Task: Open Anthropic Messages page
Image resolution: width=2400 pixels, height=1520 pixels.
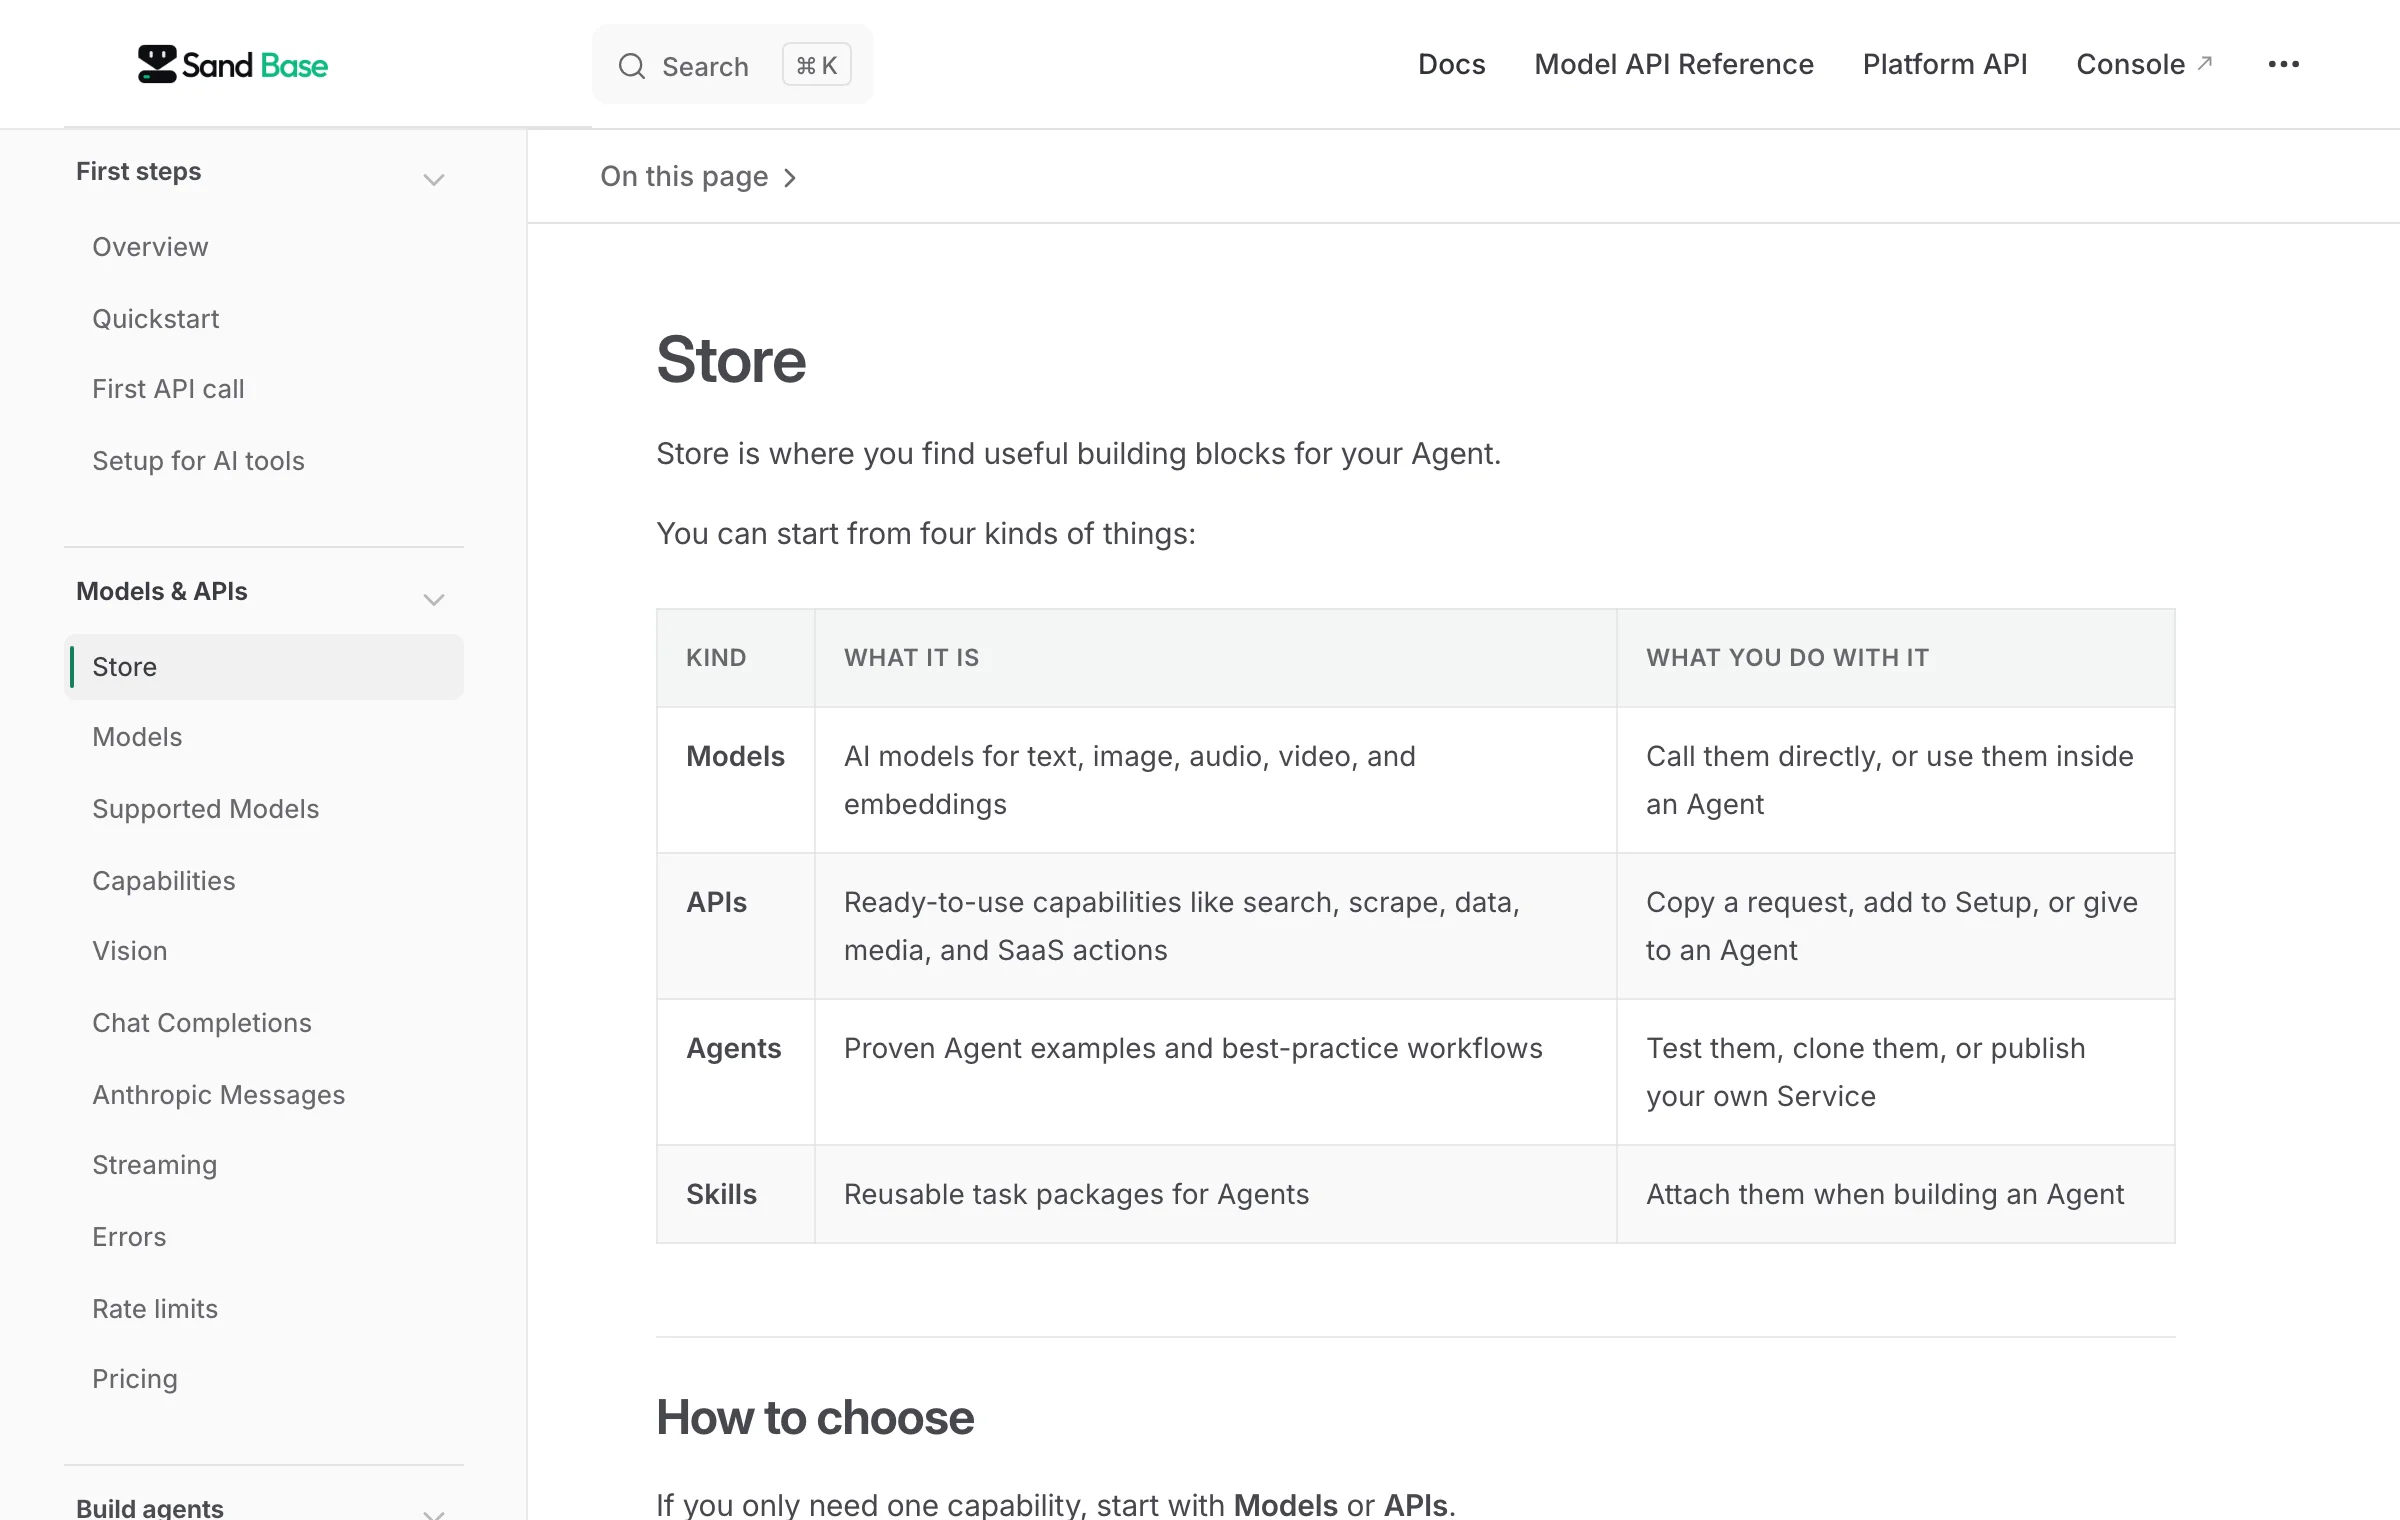Action: [x=218, y=1094]
